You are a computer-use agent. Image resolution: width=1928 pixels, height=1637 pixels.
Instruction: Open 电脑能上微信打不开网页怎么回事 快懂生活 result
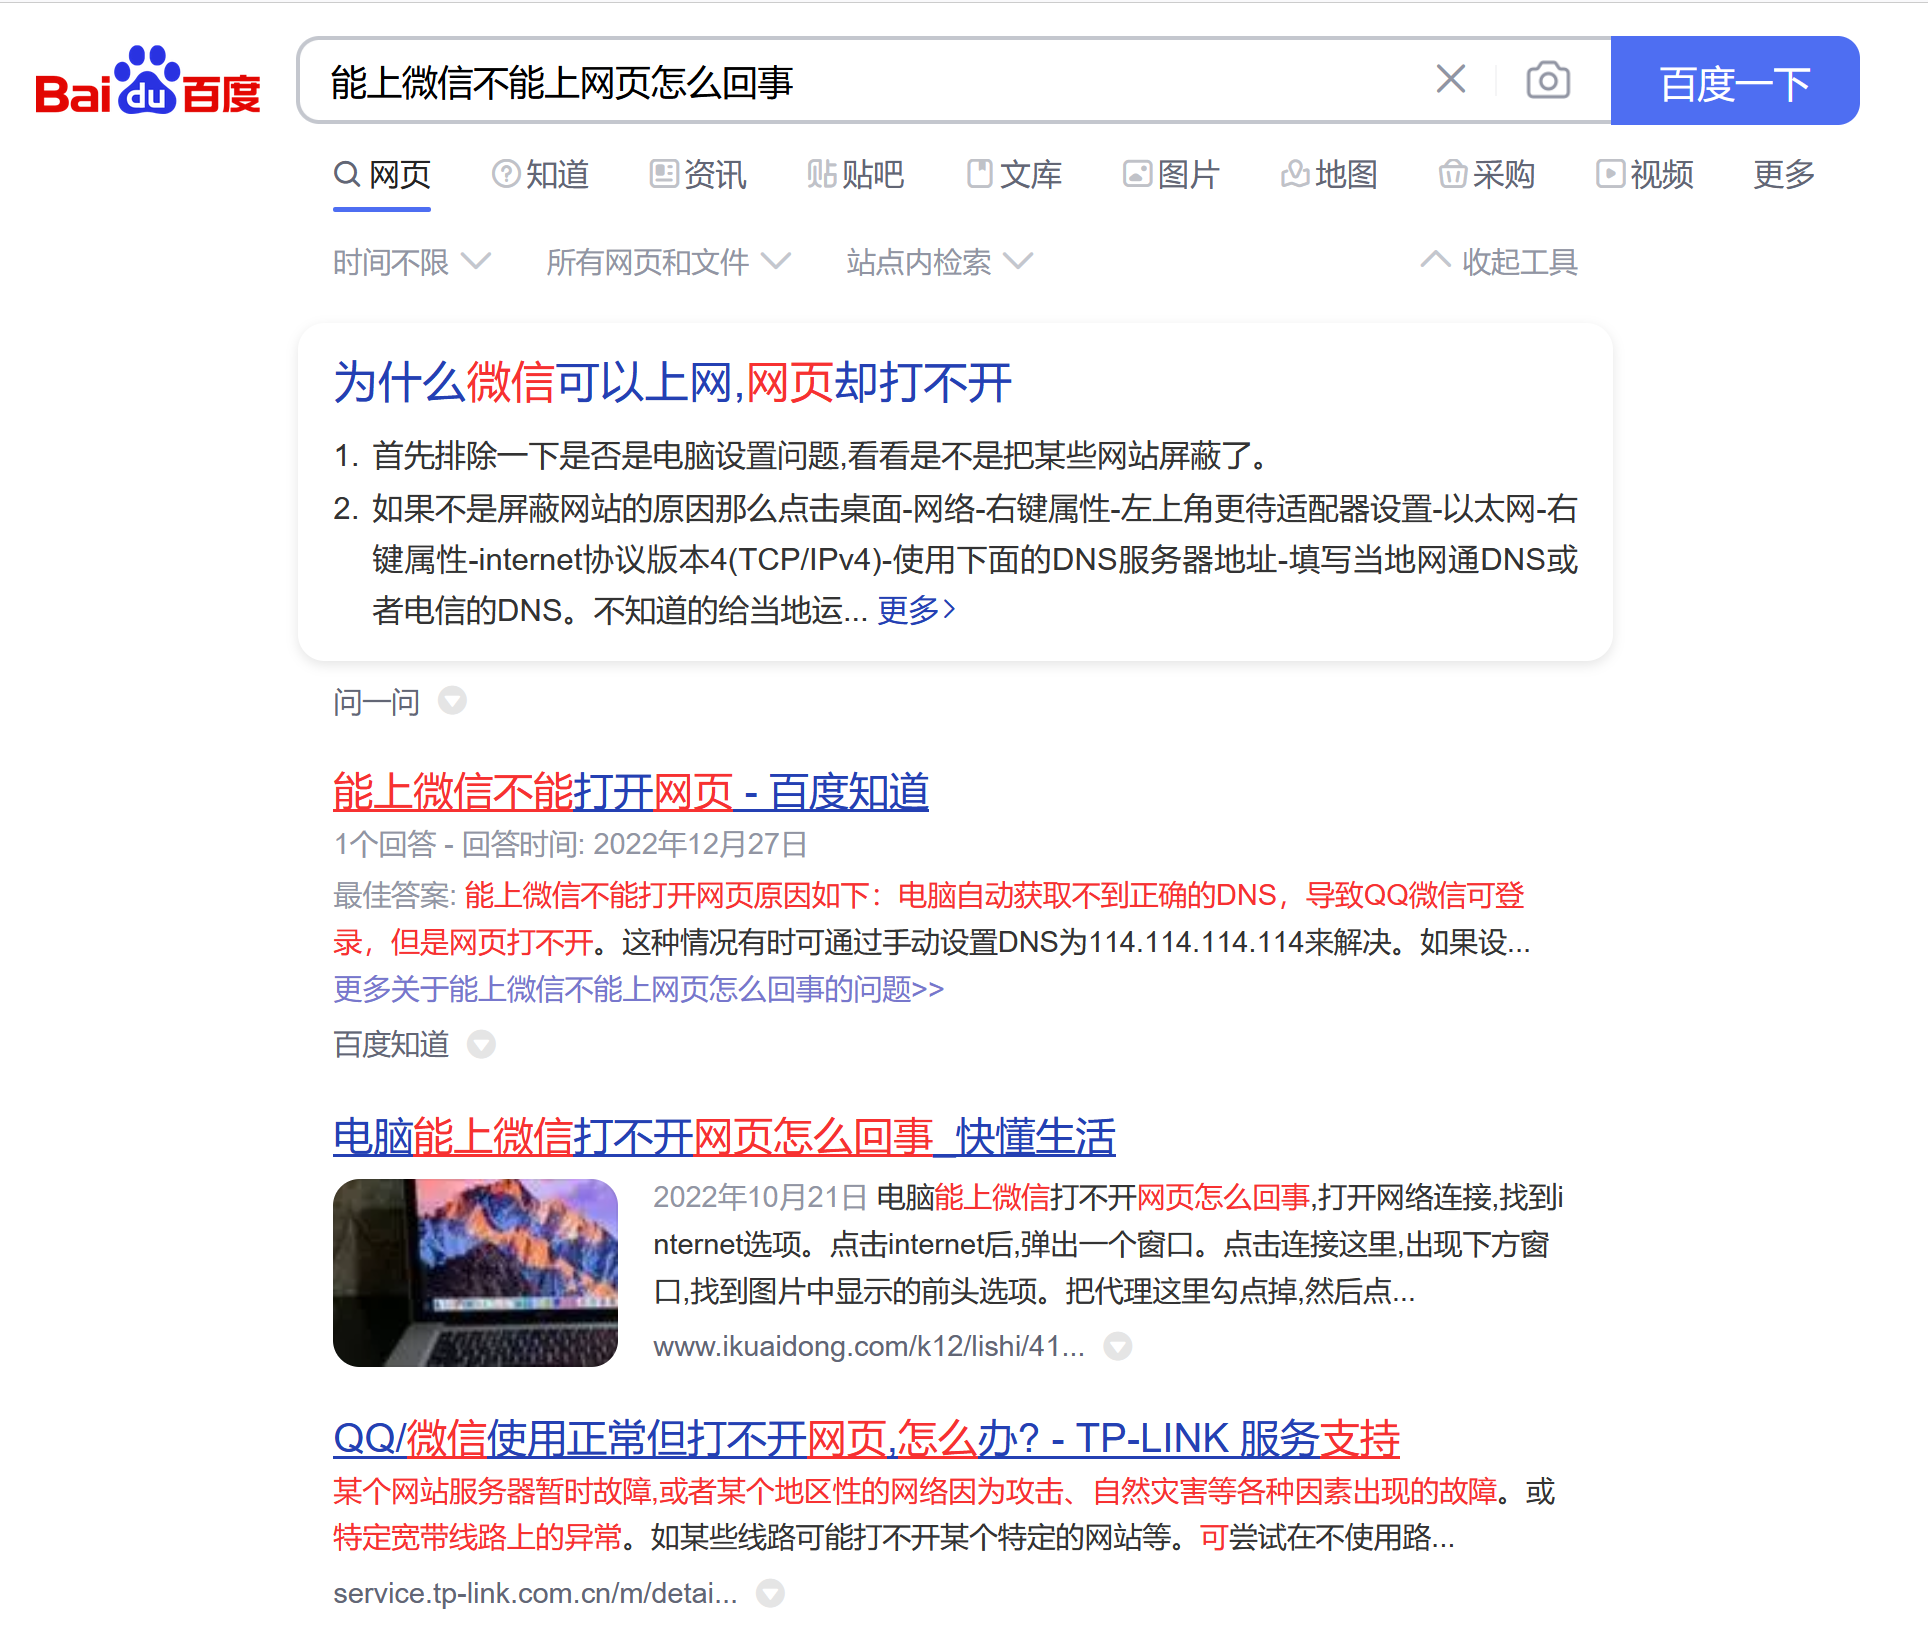tap(724, 1137)
